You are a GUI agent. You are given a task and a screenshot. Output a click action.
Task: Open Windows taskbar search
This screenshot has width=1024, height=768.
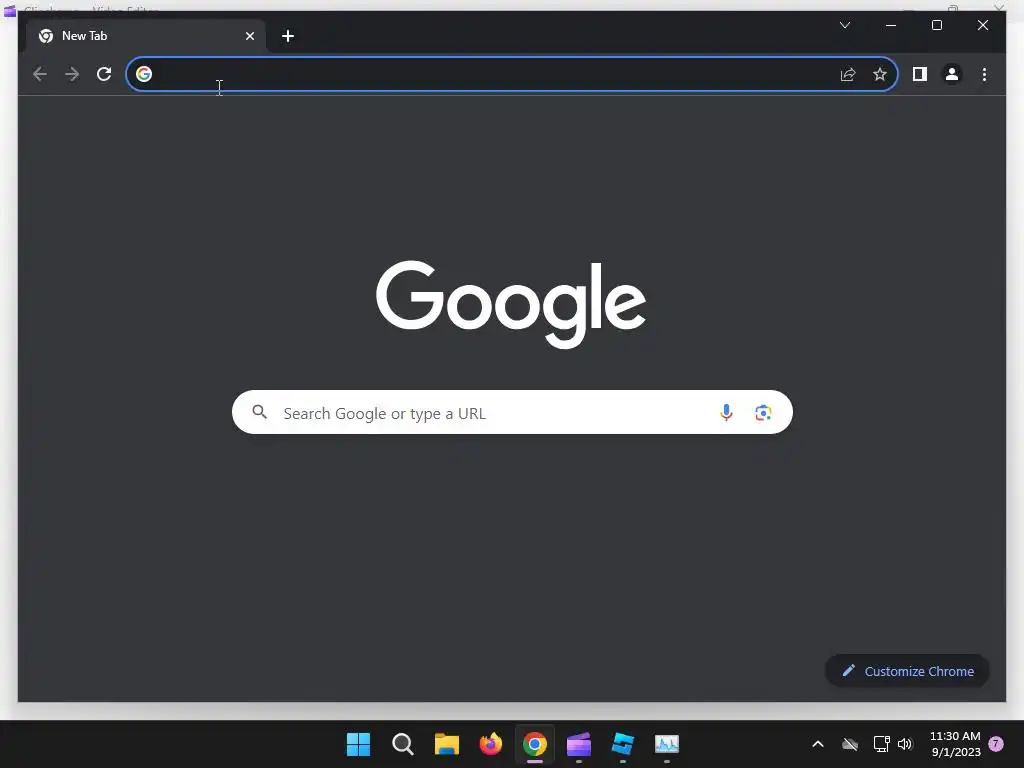point(402,744)
